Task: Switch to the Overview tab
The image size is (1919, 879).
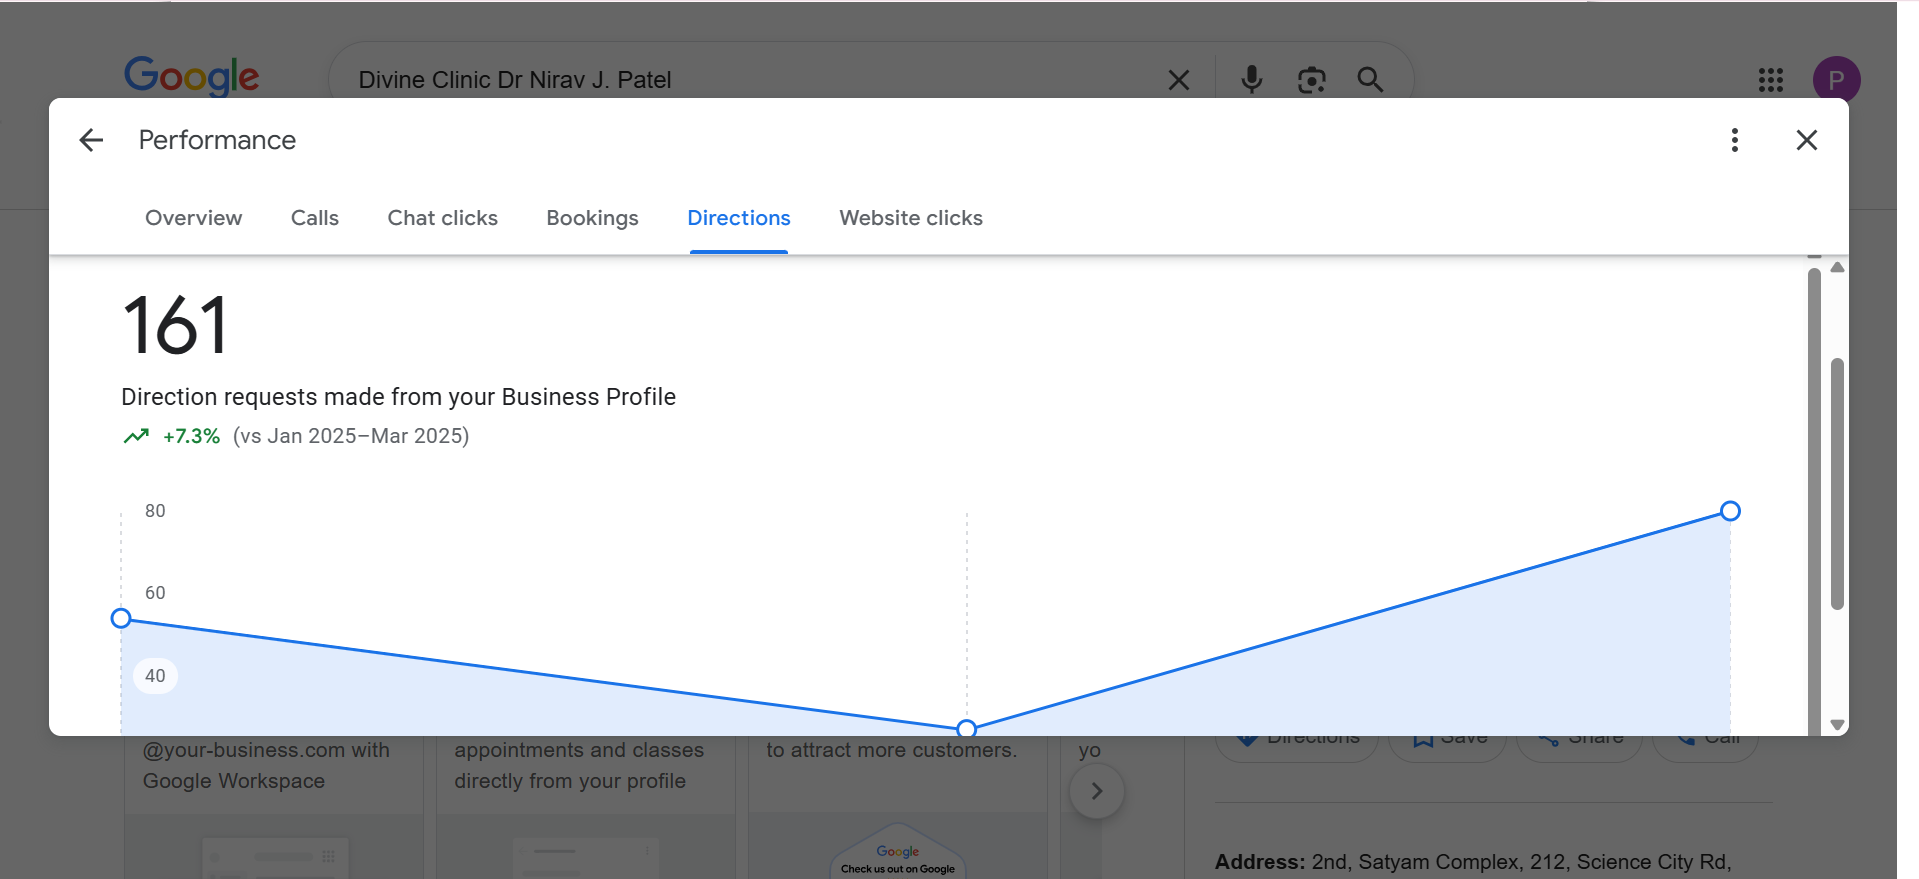Action: tap(194, 218)
